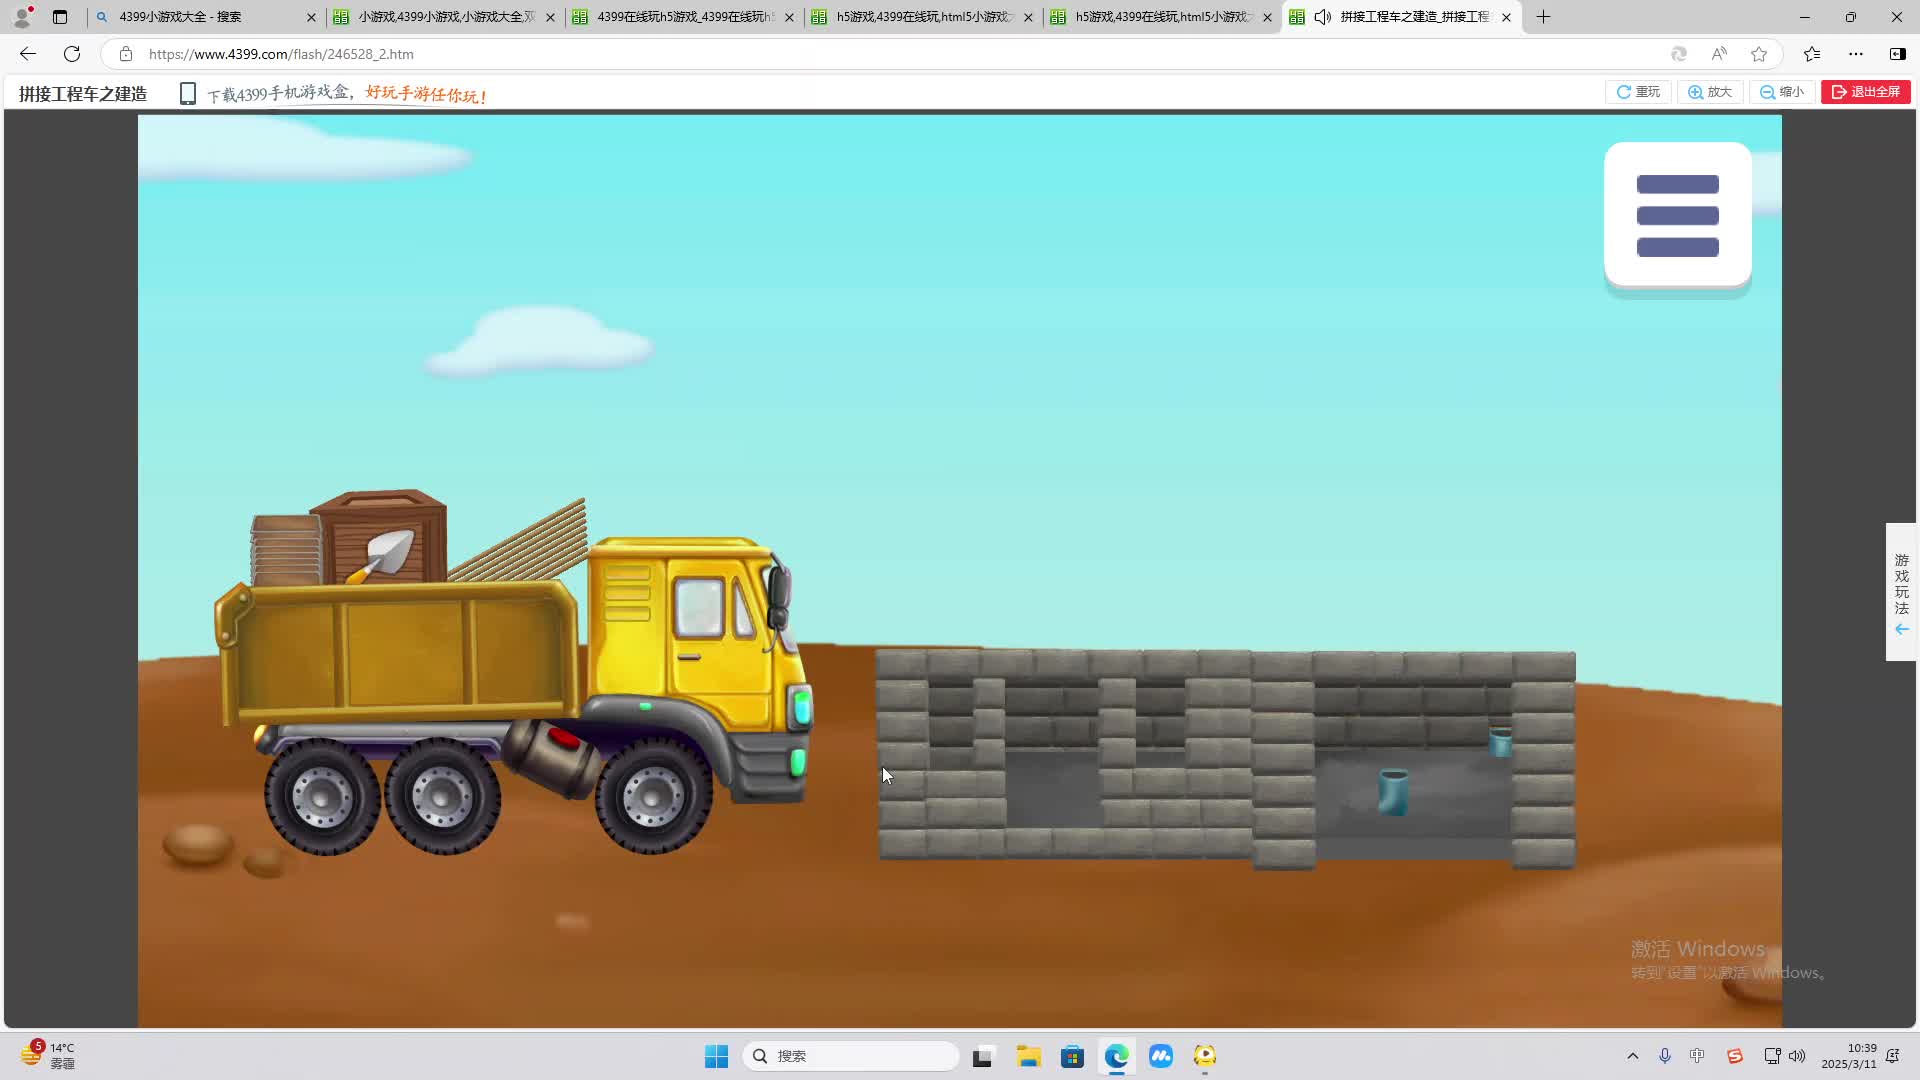Click the 重玩 replay button
Viewport: 1920px width, 1080px height.
1638,92
